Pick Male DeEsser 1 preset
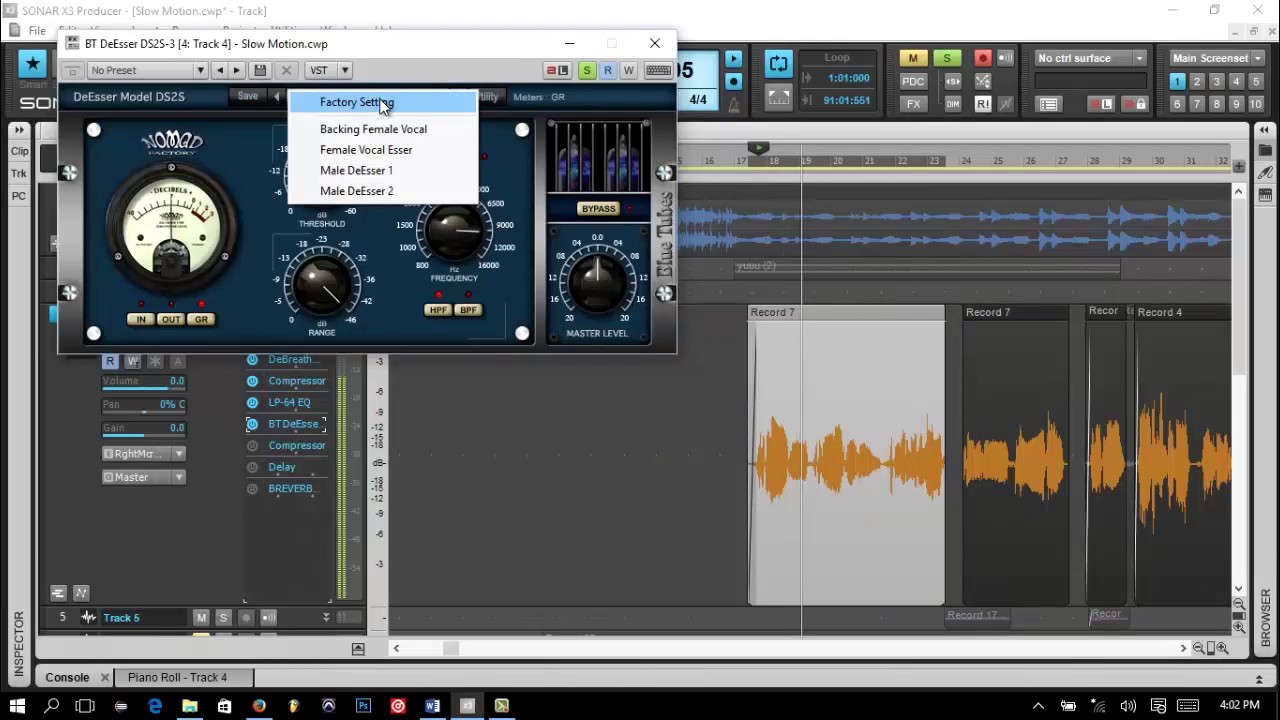The image size is (1280, 720). pyautogui.click(x=383, y=170)
